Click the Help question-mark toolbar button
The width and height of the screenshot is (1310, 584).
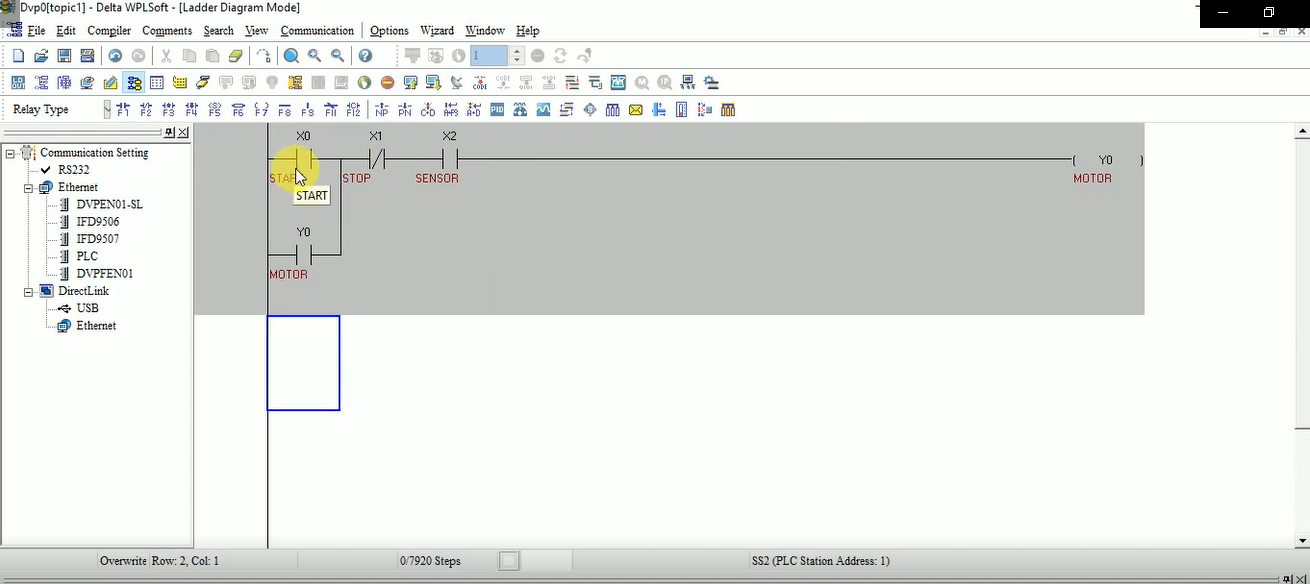point(365,56)
